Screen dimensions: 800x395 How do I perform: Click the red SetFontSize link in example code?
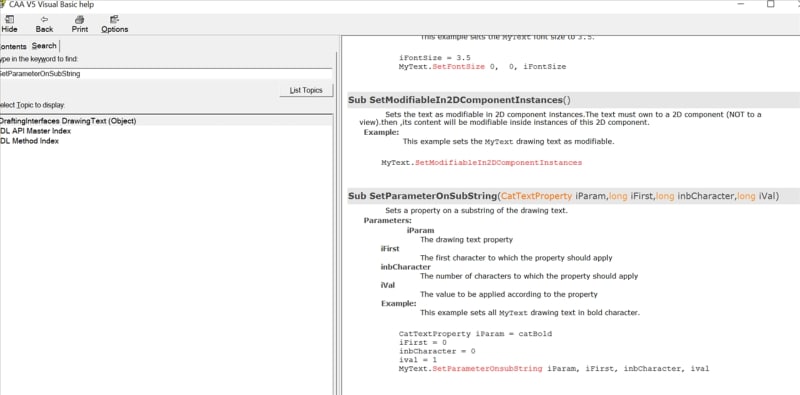point(458,66)
